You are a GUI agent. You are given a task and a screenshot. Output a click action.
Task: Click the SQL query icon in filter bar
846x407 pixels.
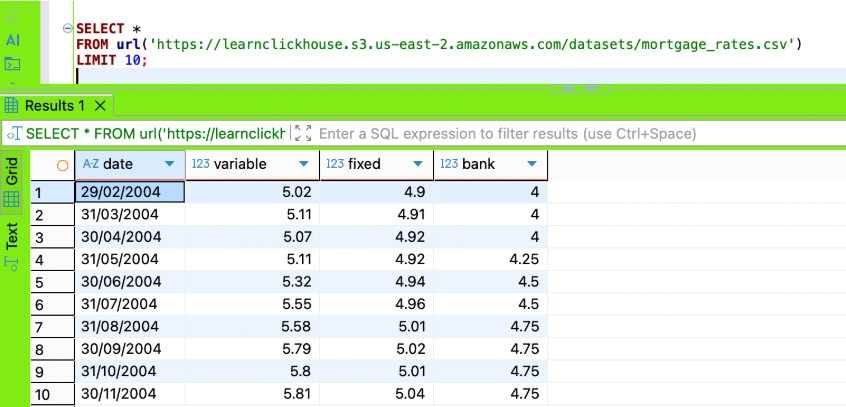(15, 133)
